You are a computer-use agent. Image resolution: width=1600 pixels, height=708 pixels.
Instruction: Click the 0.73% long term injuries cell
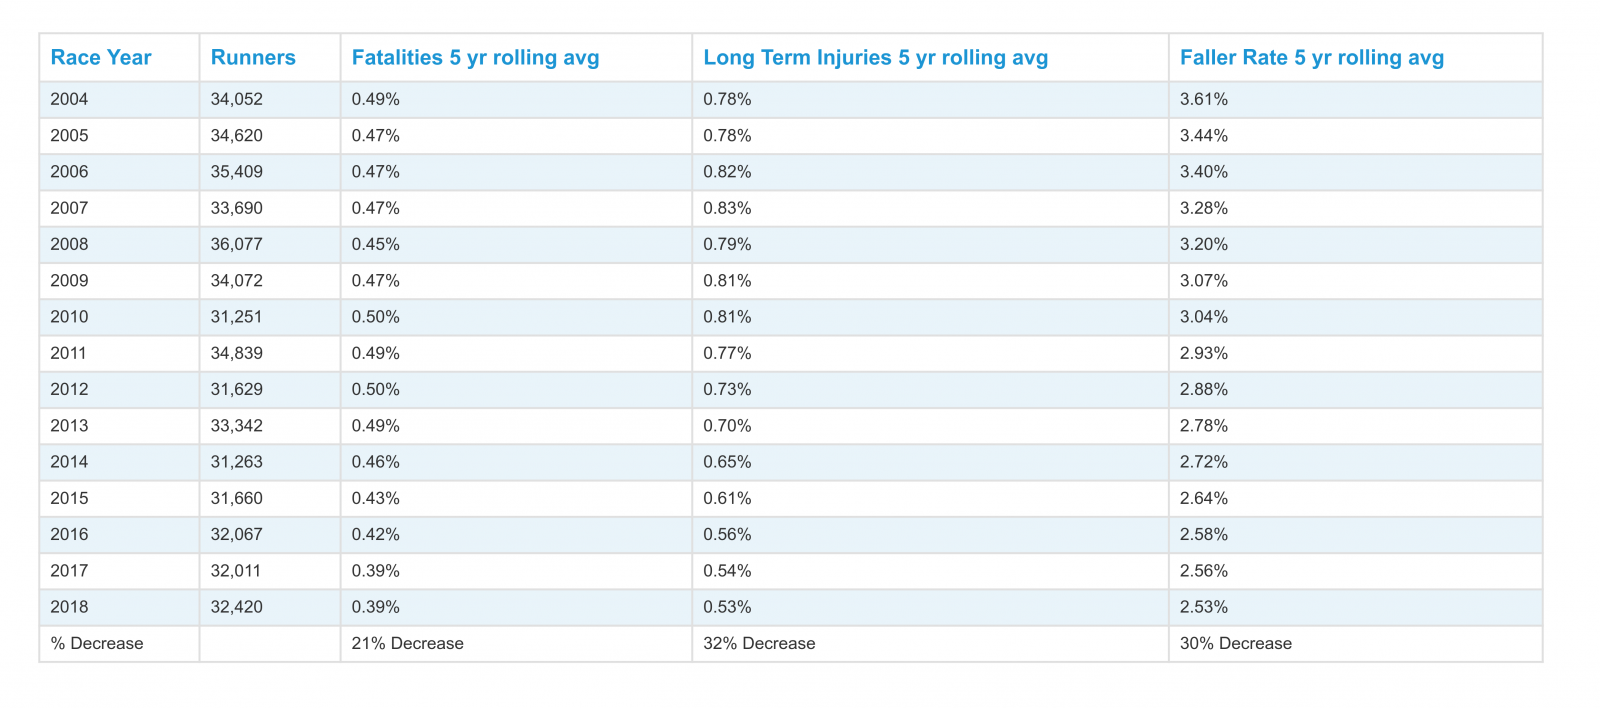click(727, 390)
